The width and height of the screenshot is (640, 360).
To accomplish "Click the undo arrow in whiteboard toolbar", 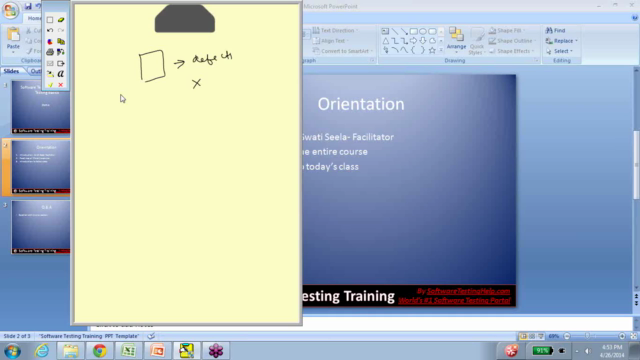I will (50, 30).
